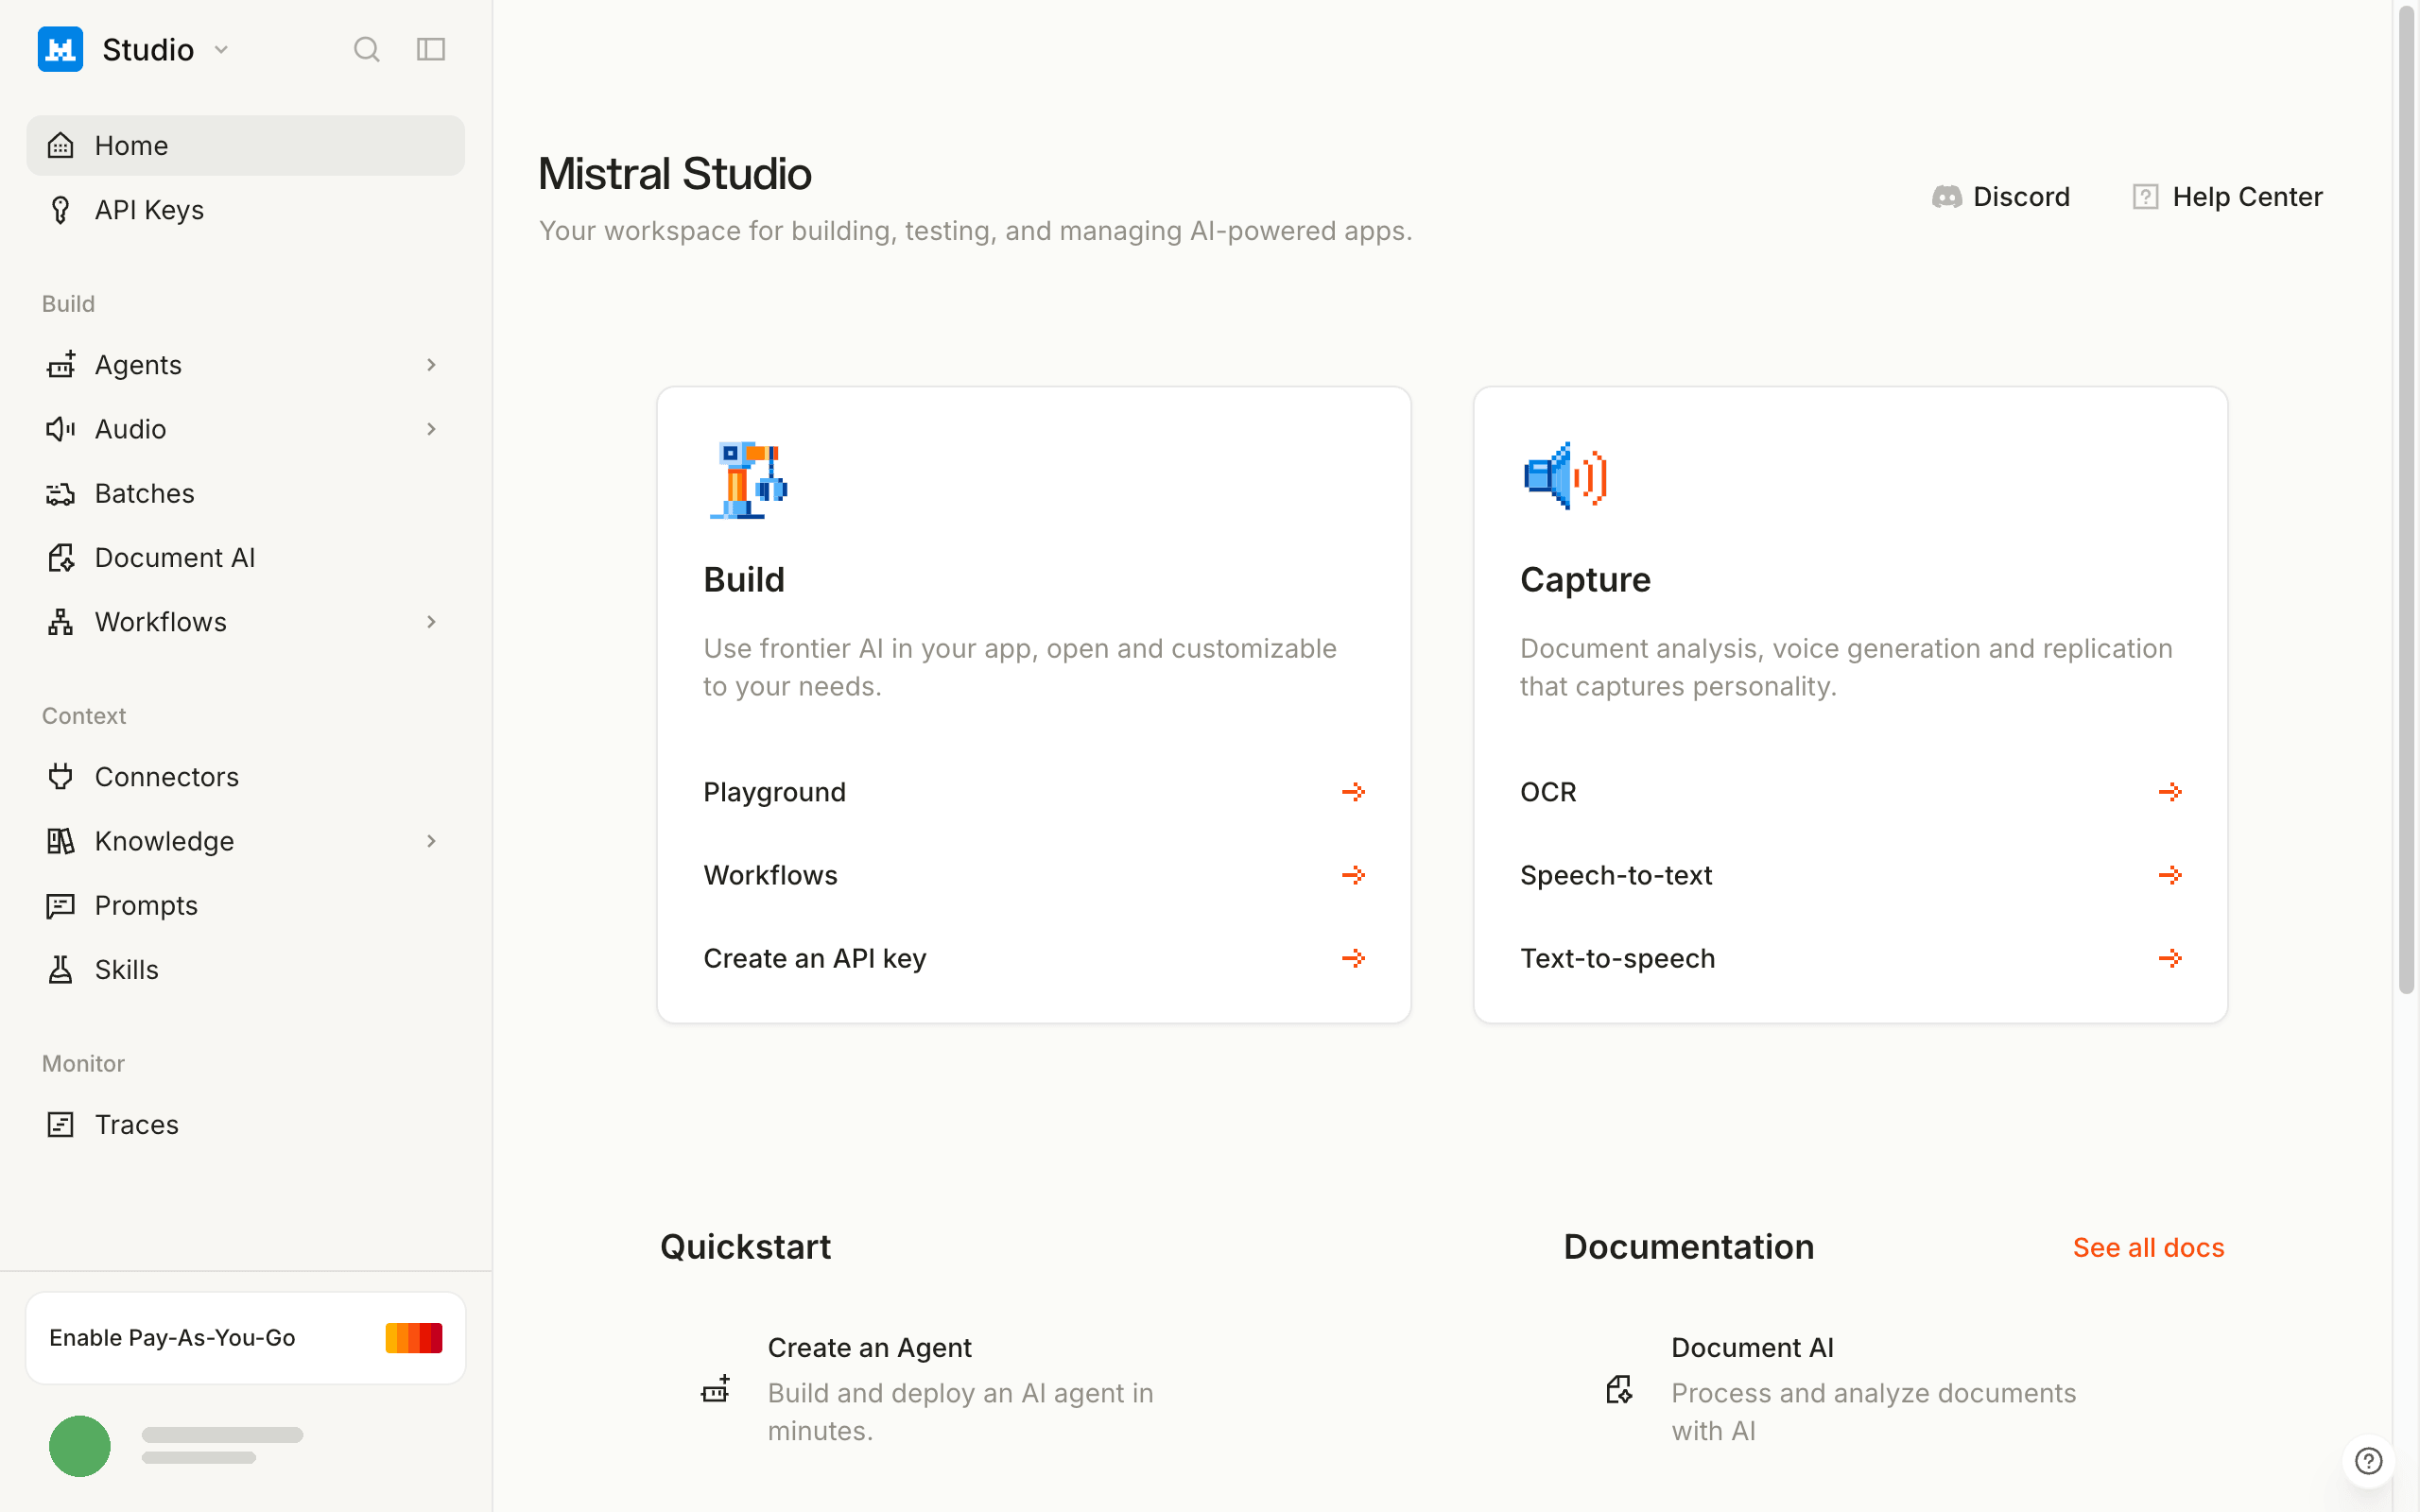2420x1512 pixels.
Task: Open API Keys from the sidebar
Action: pos(246,210)
